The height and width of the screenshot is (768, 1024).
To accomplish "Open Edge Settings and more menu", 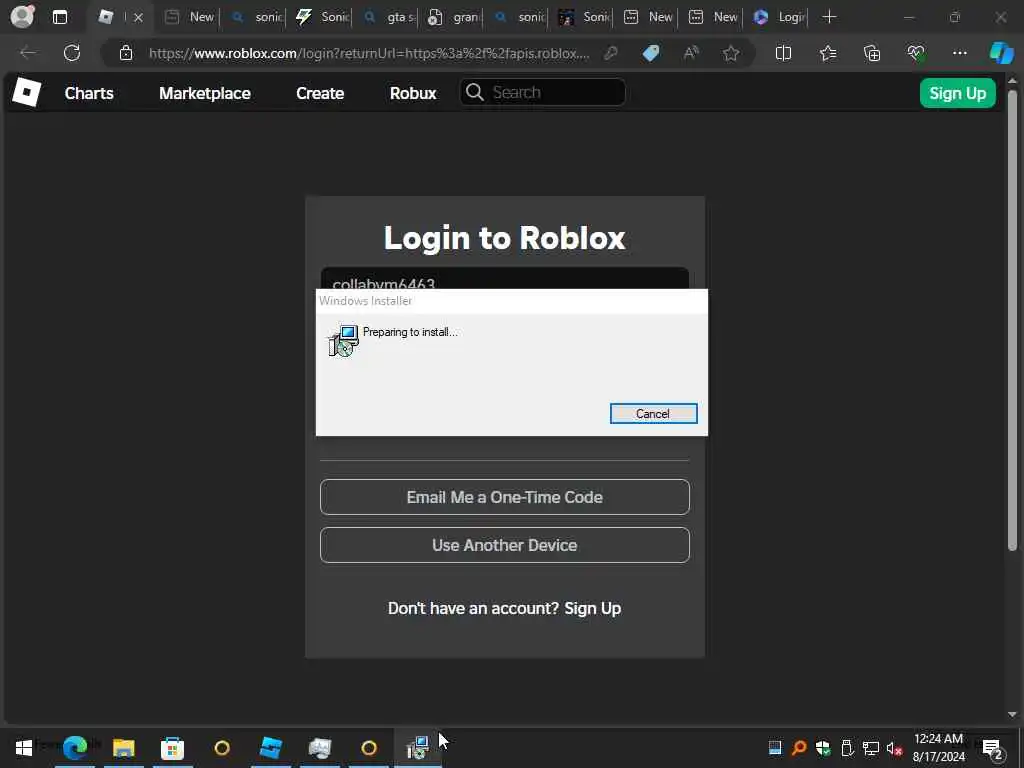I will 959,53.
